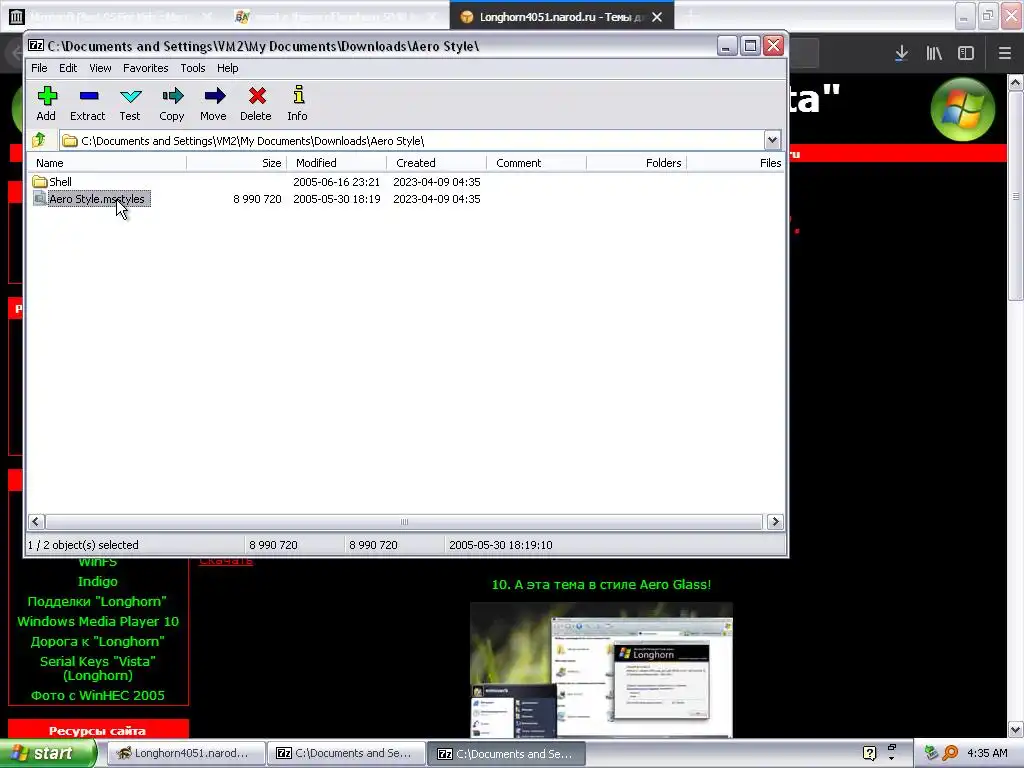Click the tray help question icon

[x=869, y=753]
